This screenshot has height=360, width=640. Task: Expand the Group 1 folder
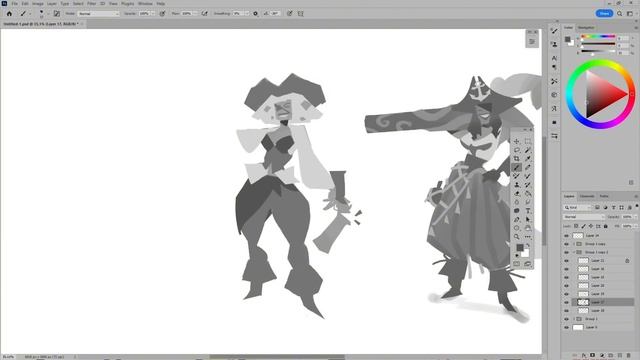coord(573,319)
